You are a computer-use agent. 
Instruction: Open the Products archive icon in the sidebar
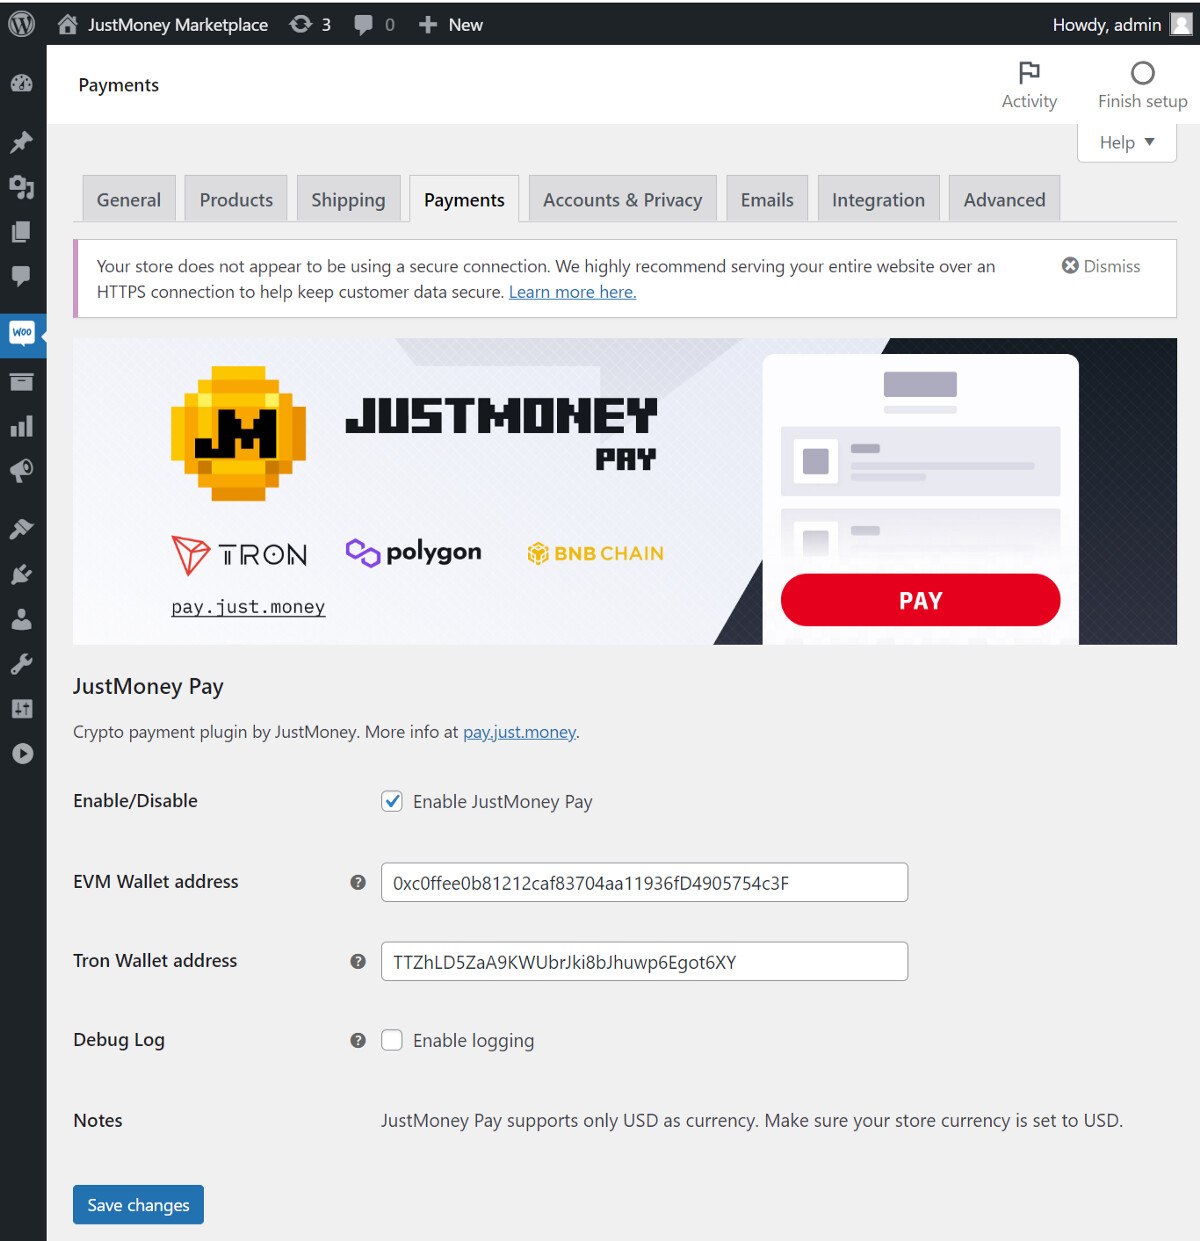pyautogui.click(x=22, y=382)
